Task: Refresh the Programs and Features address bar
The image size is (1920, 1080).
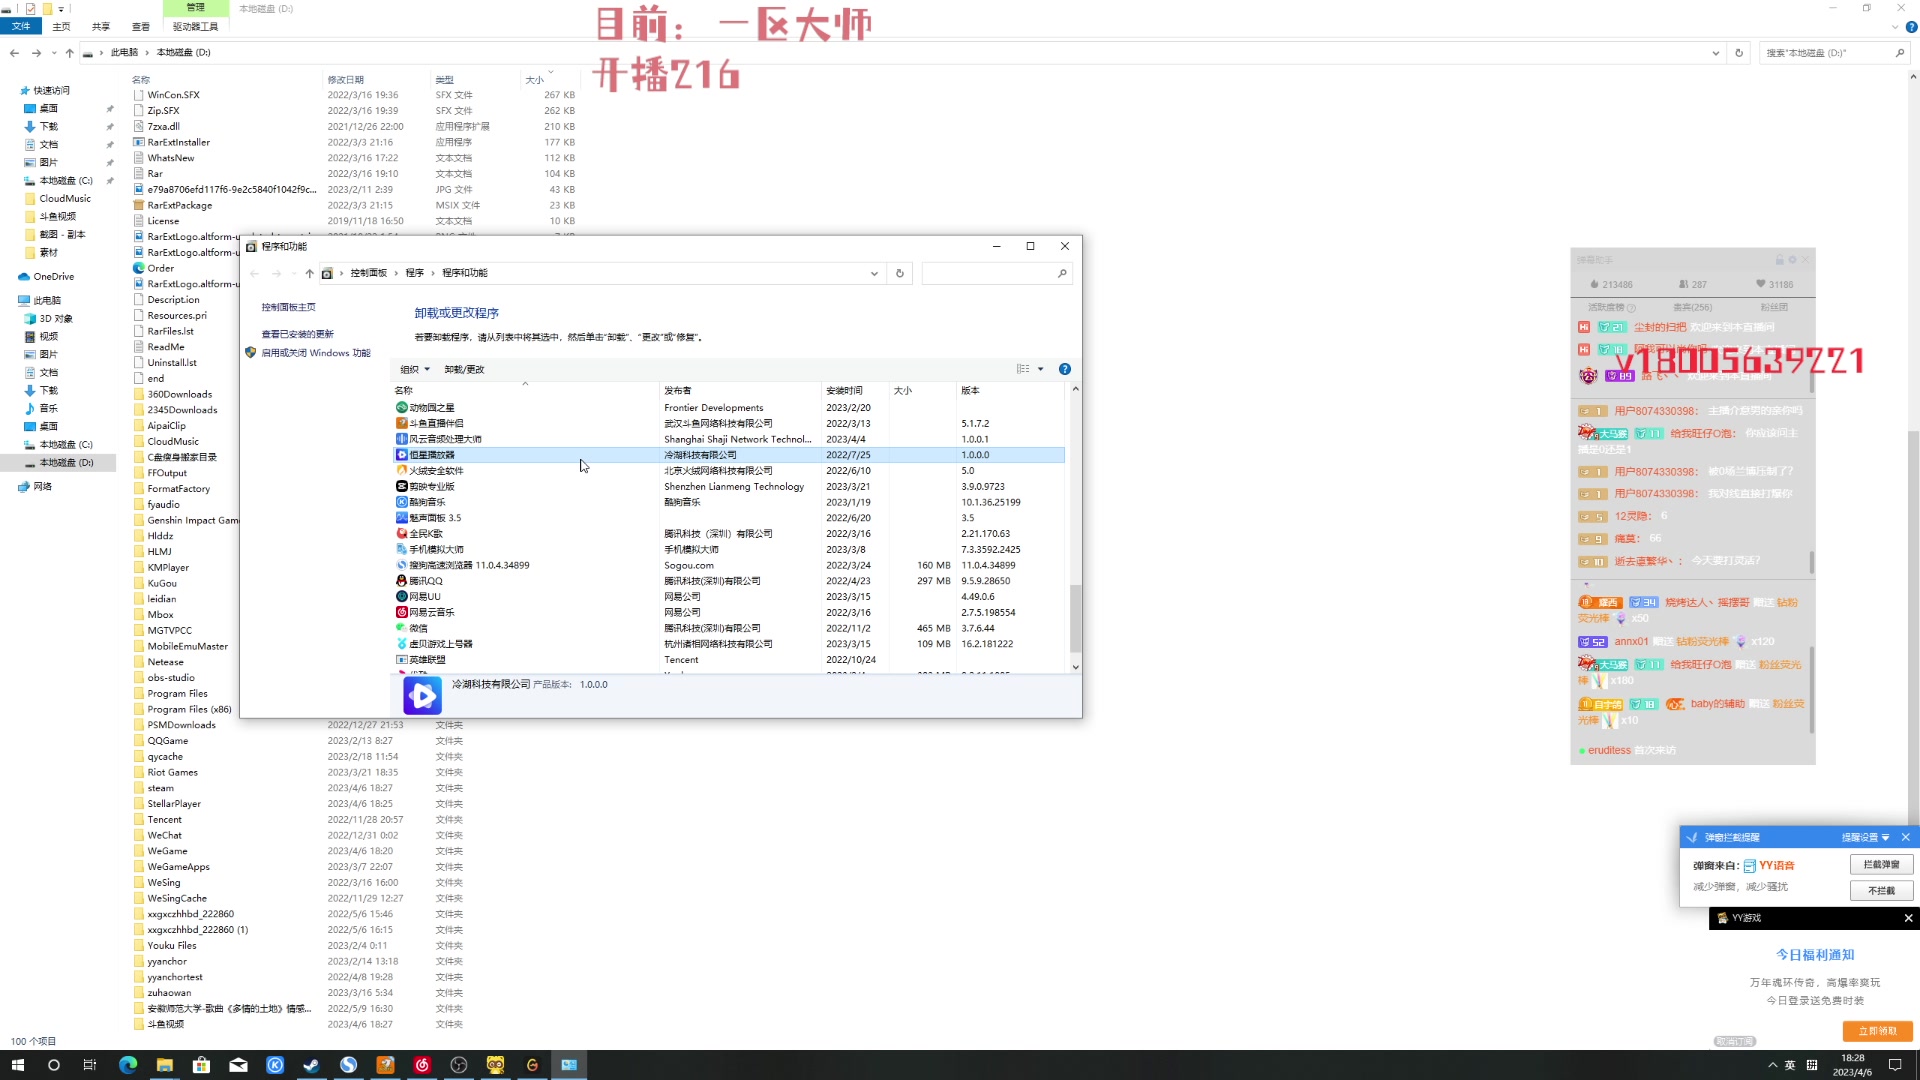Action: (900, 273)
